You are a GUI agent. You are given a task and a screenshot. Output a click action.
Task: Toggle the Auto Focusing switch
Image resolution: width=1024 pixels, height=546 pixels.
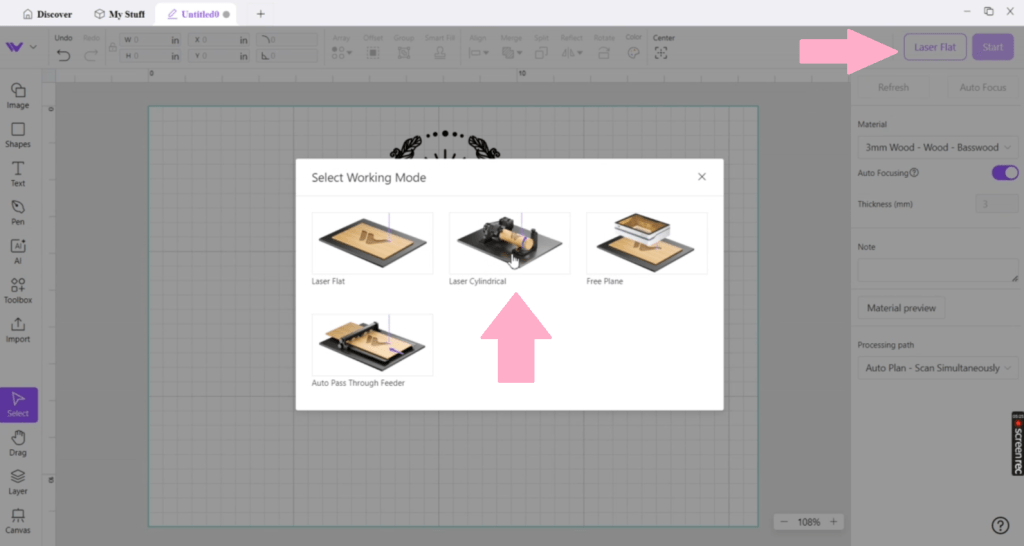[x=1004, y=173]
